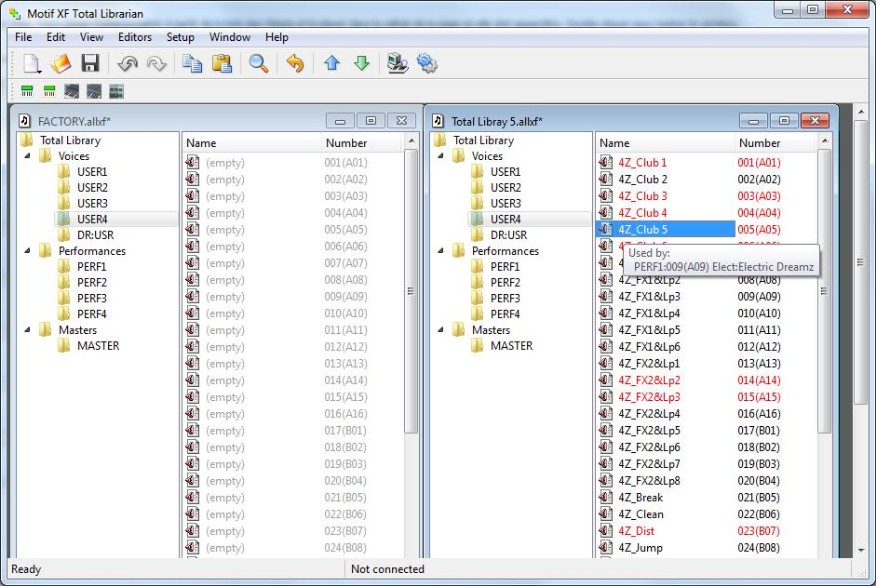Select empty slot 010(A10) in FACTORY list
Viewport: 876px width, 586px height.
pyautogui.click(x=293, y=313)
